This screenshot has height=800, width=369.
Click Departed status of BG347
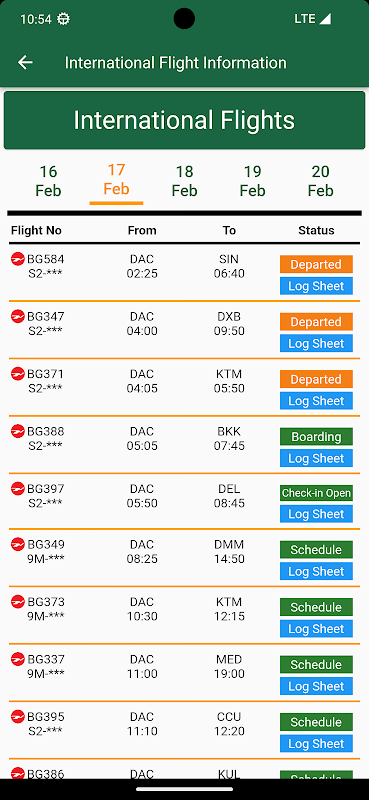point(316,322)
